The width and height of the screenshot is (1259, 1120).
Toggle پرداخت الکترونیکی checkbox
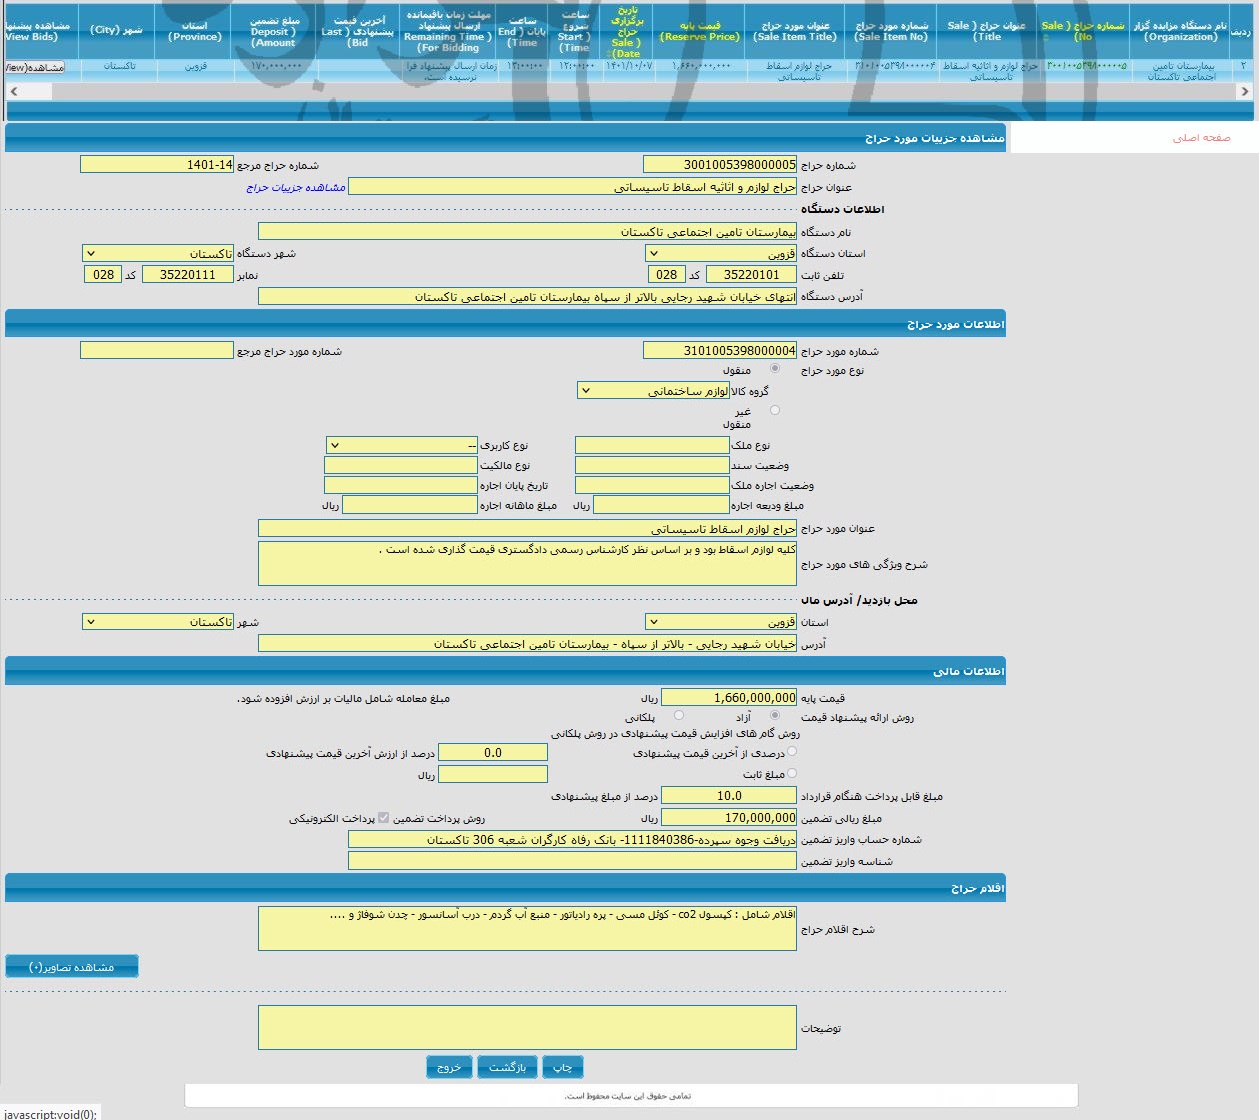pos(383,818)
